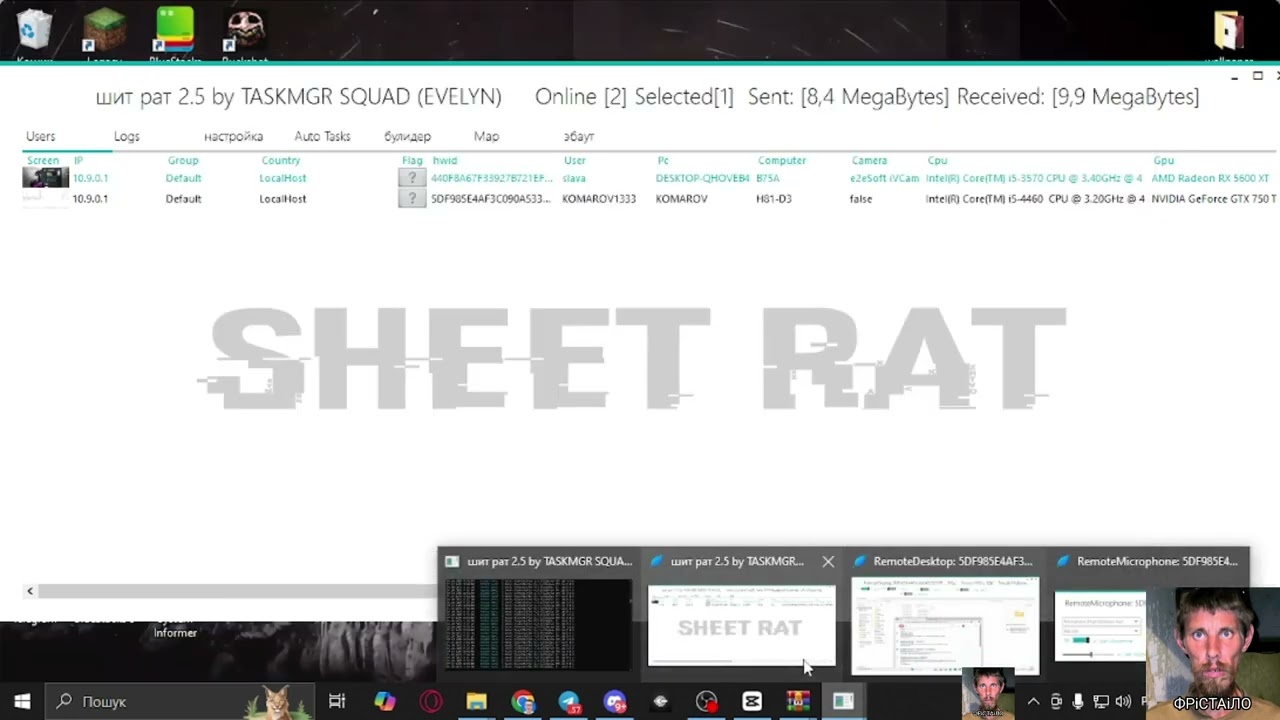Viewport: 1280px width, 720px height.
Task: Select the screen thumbnail in the slava row
Action: tap(46, 178)
